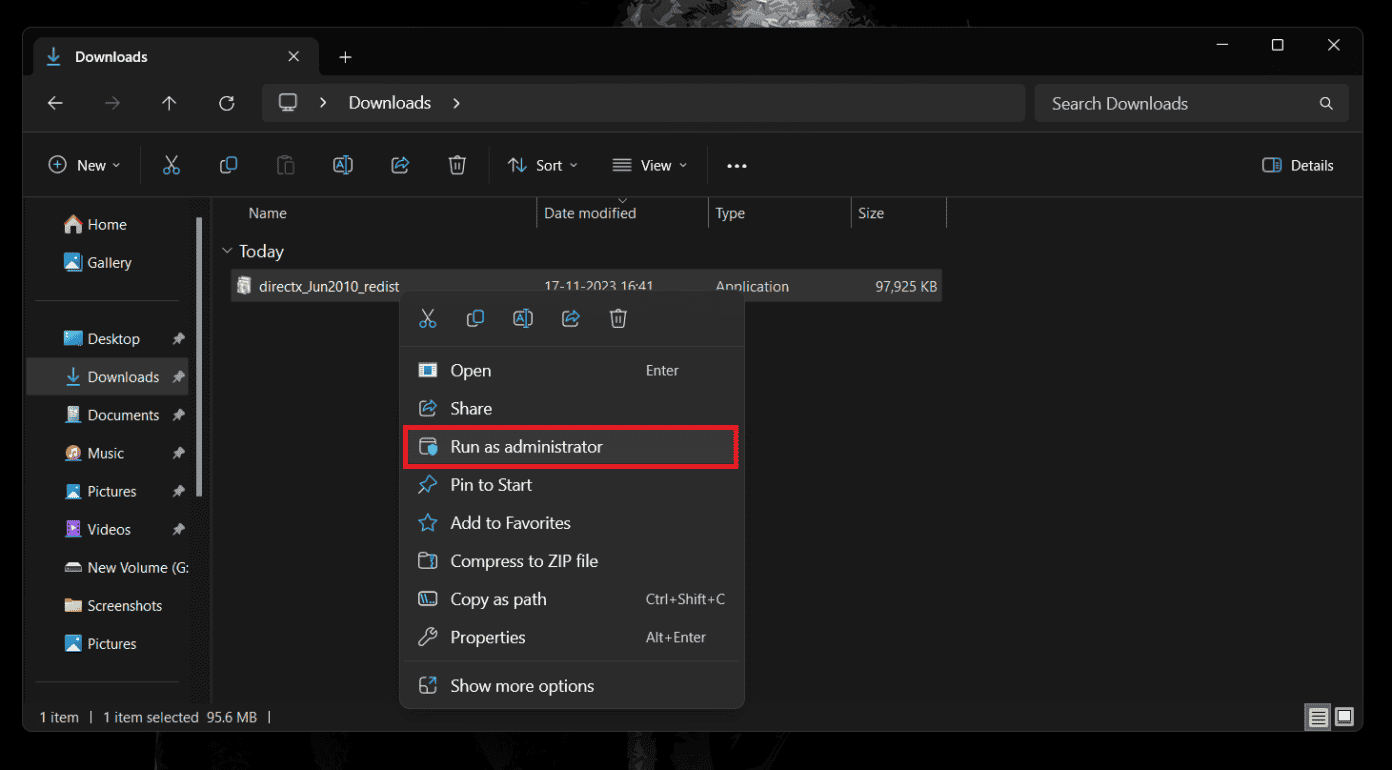Image resolution: width=1392 pixels, height=770 pixels.
Task: Click the Share icon on the toolbar
Action: pos(400,165)
